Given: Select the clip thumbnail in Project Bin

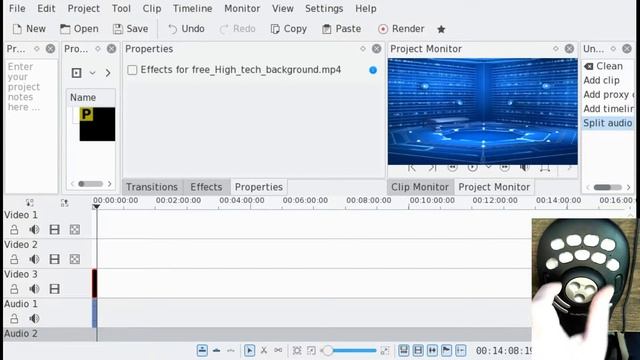Looking at the screenshot, I should pyautogui.click(x=97, y=124).
